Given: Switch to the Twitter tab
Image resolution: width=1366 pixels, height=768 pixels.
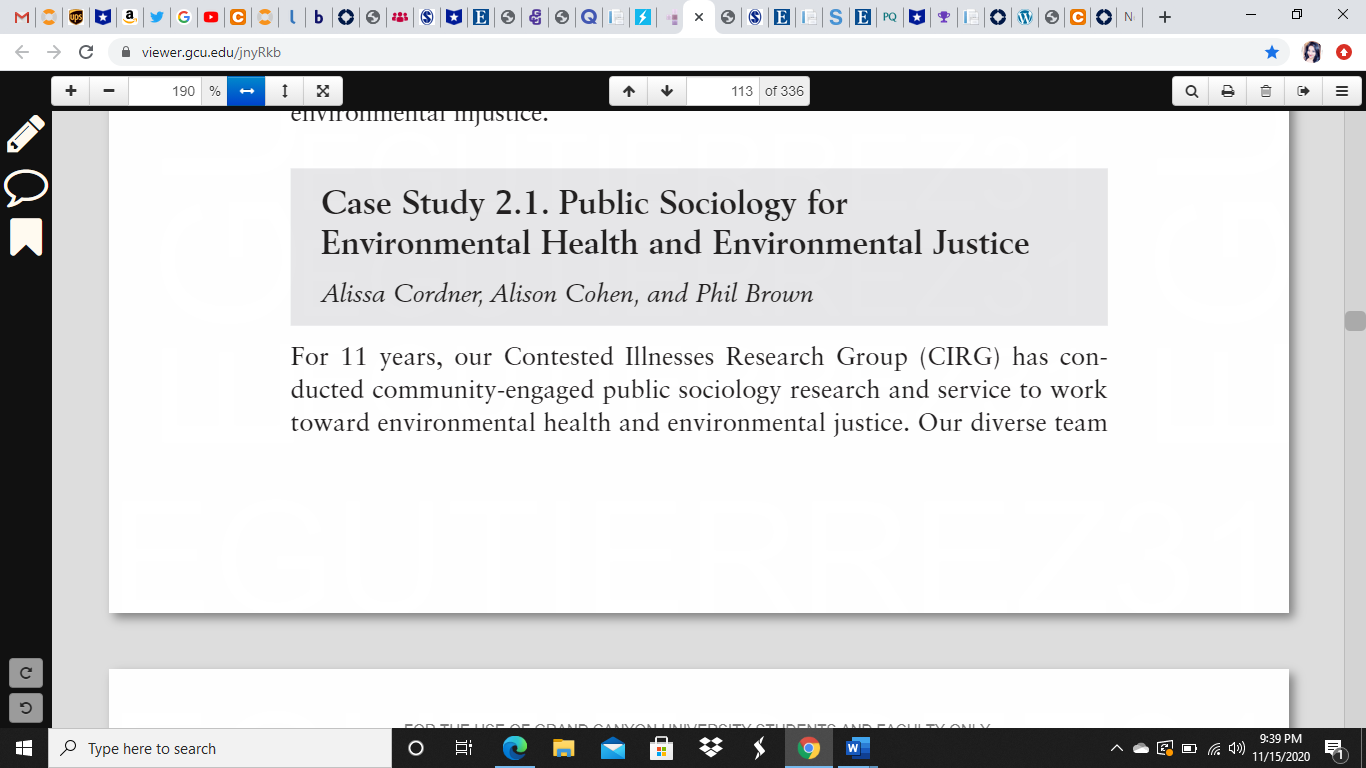Looking at the screenshot, I should pos(156,17).
